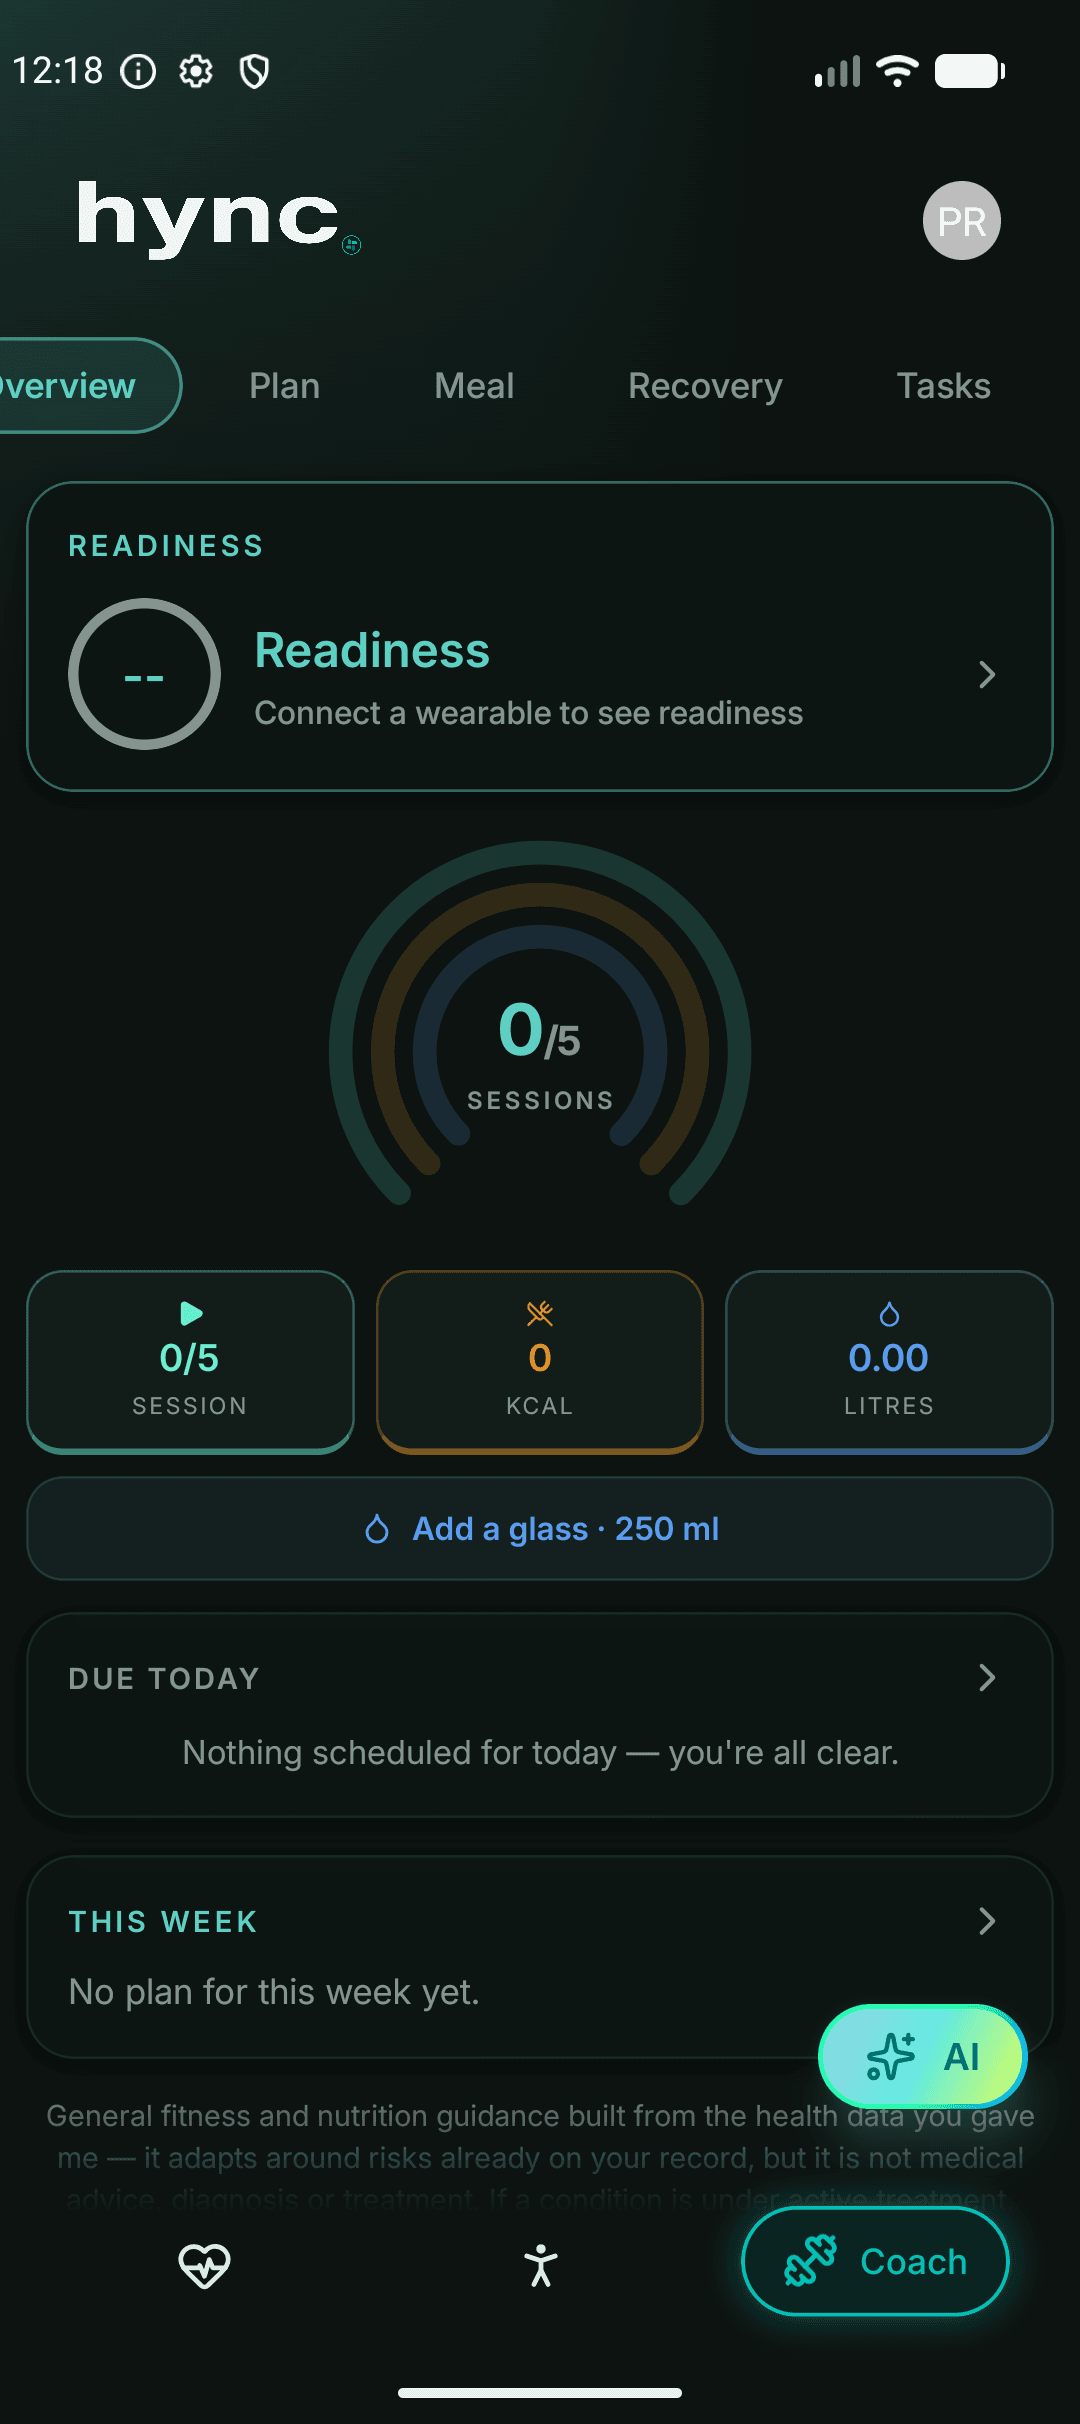Tap the hync logo
The width and height of the screenshot is (1080, 2424).
click(x=218, y=218)
